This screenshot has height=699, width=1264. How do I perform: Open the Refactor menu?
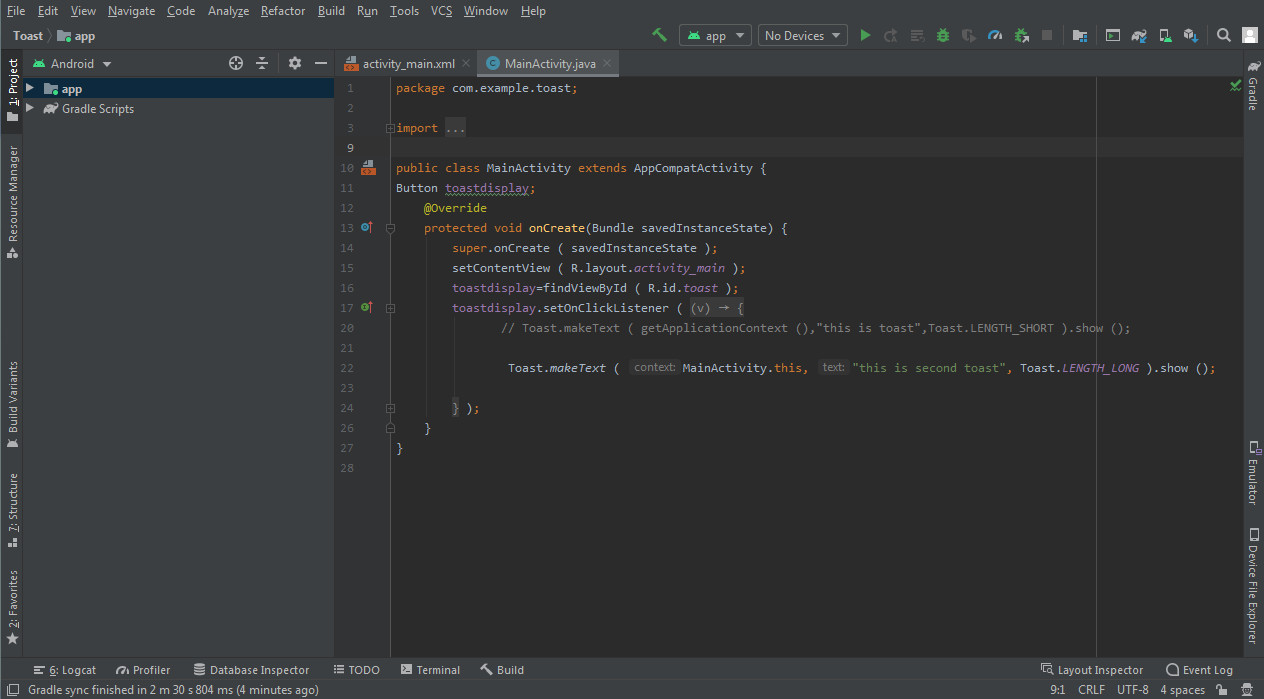coord(283,10)
